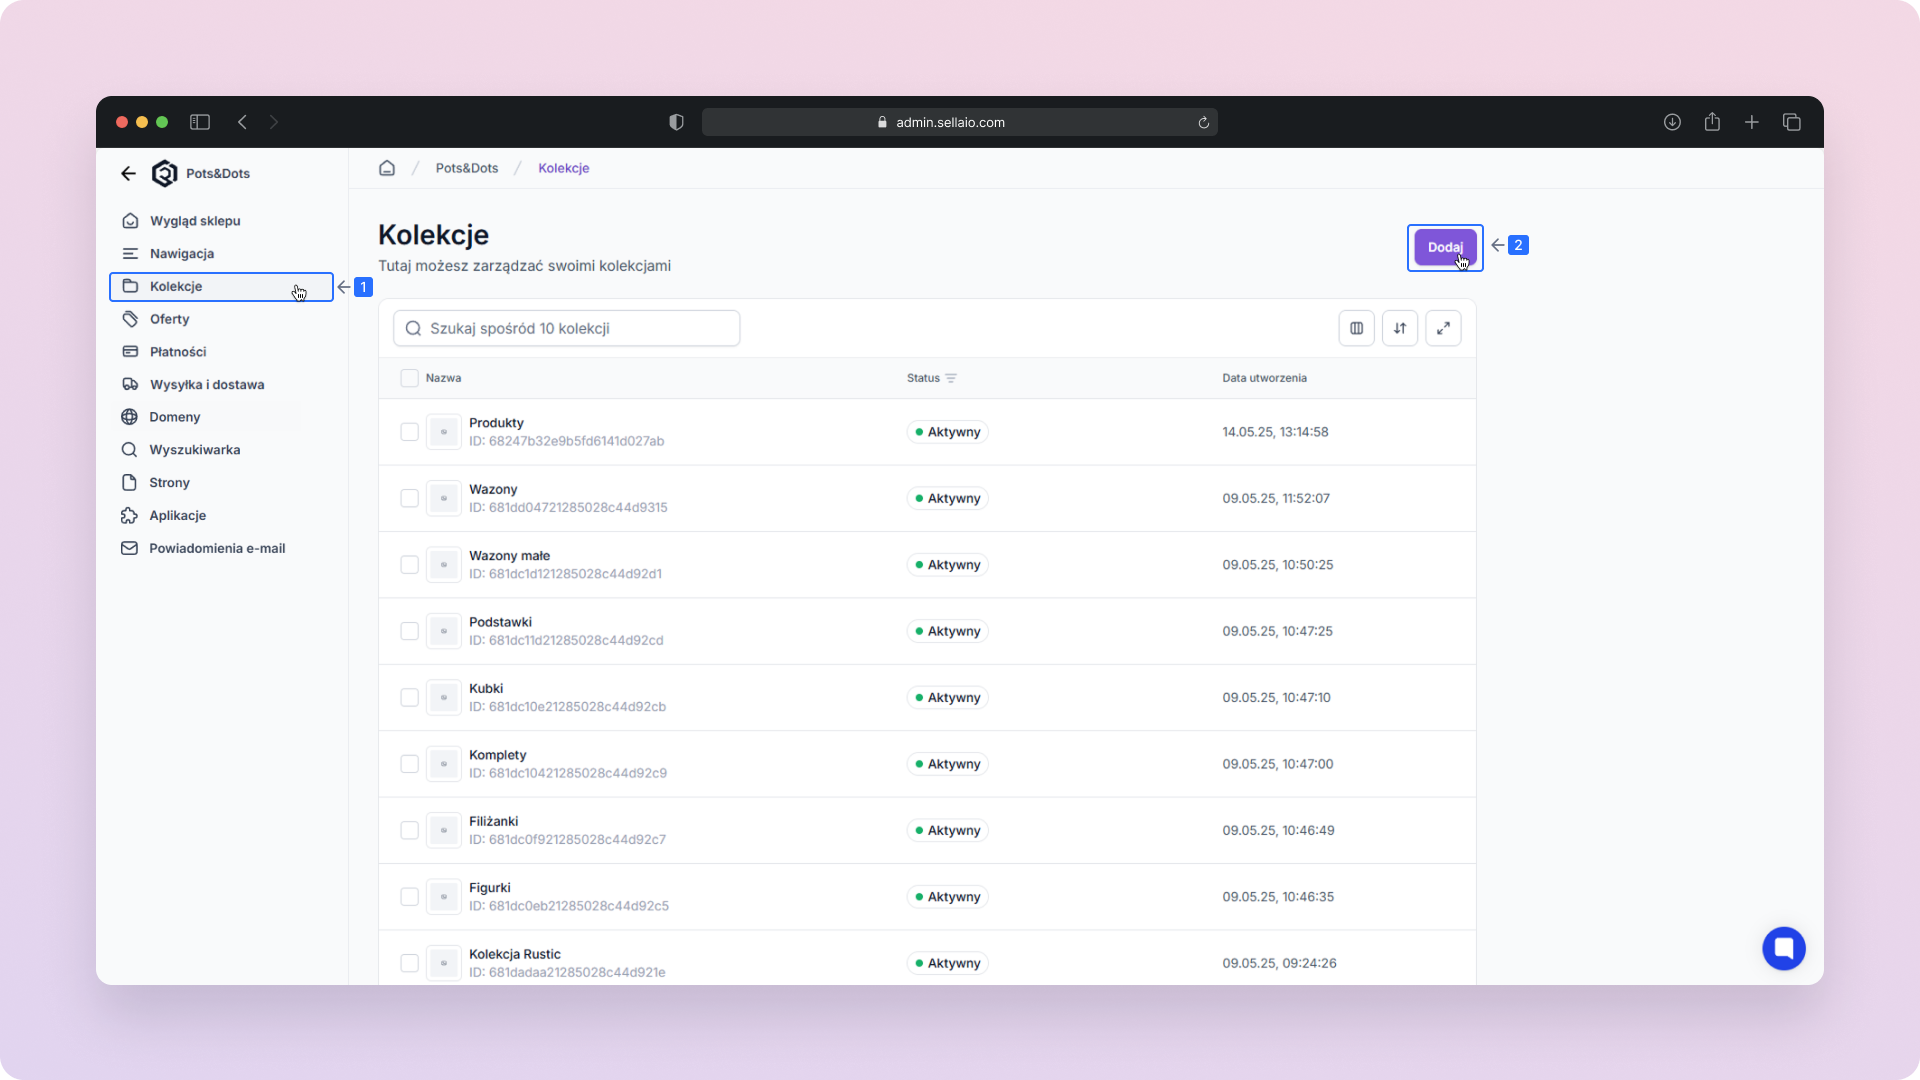Go to Wysyłka i dostawa section

pyautogui.click(x=206, y=384)
